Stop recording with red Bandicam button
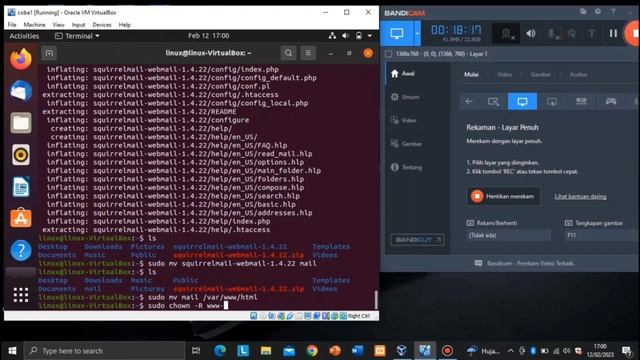 tap(633, 34)
